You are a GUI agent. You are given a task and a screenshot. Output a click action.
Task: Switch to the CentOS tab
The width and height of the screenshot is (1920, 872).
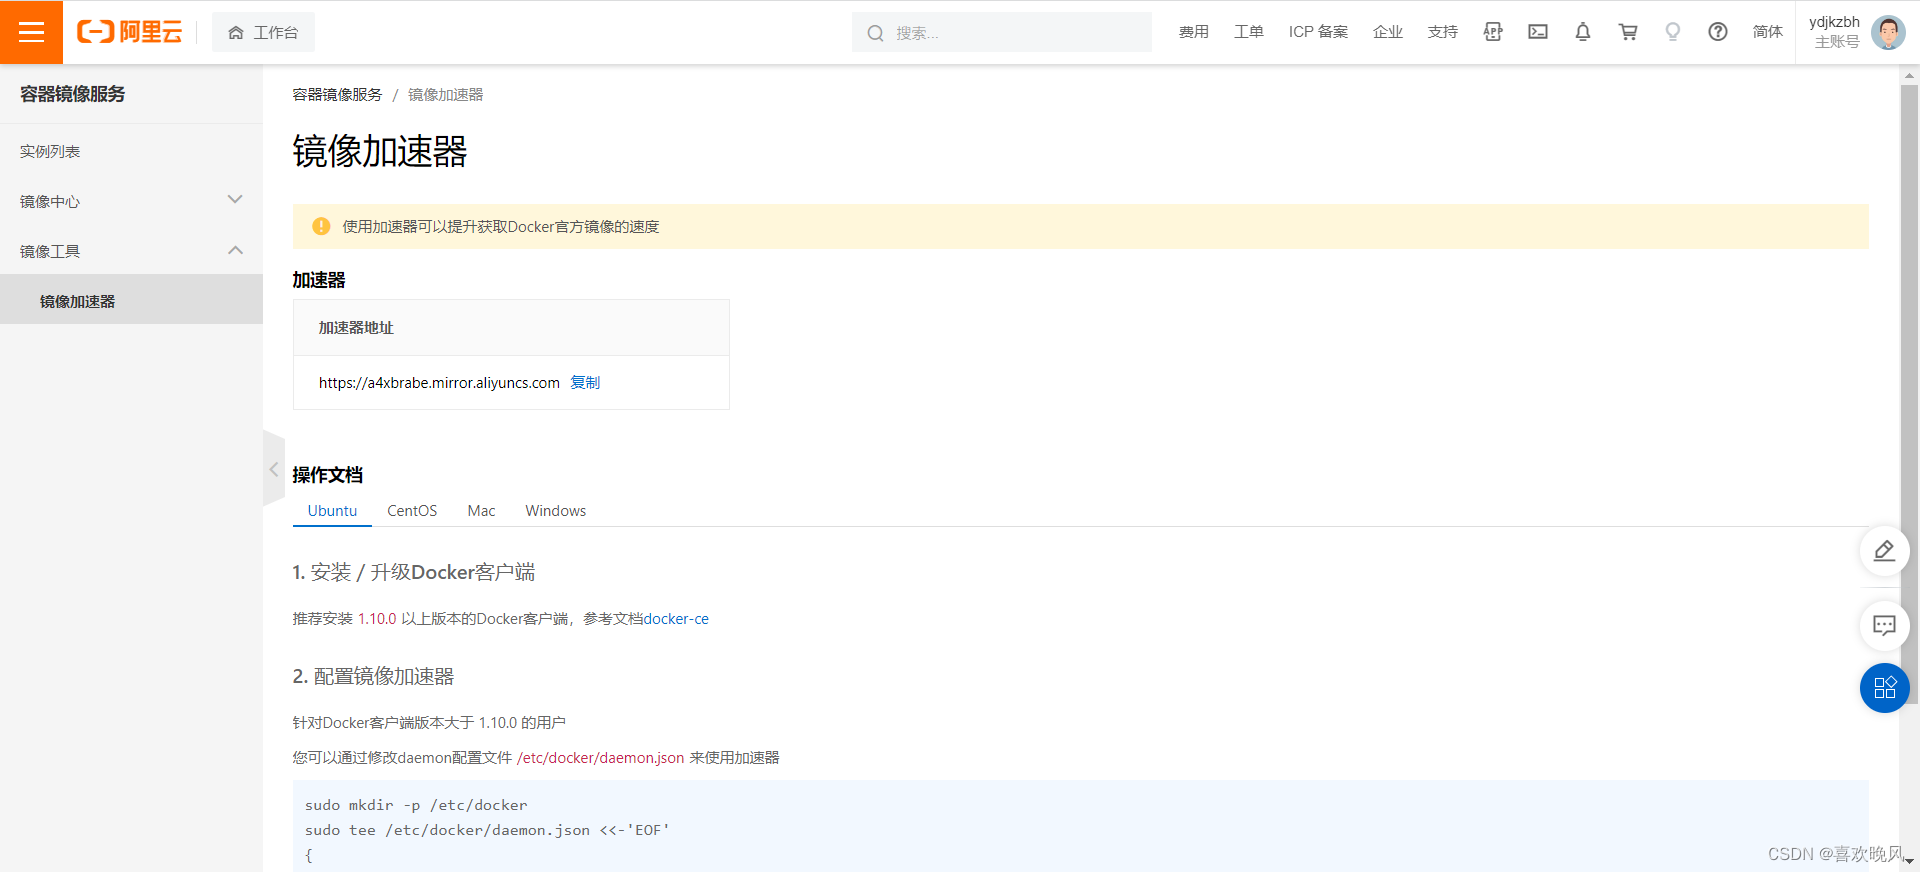pyautogui.click(x=412, y=510)
